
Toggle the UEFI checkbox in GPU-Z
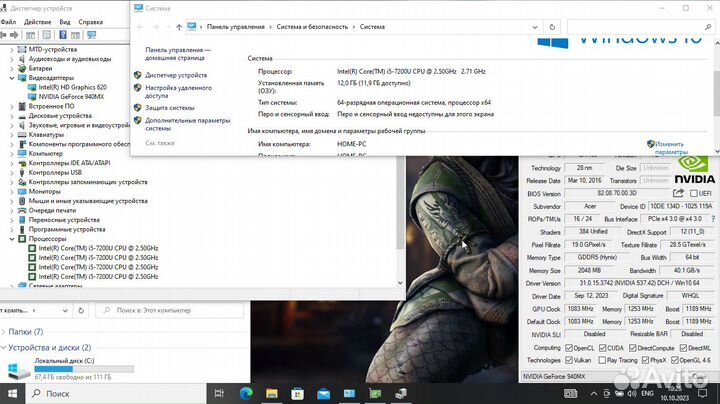click(693, 193)
